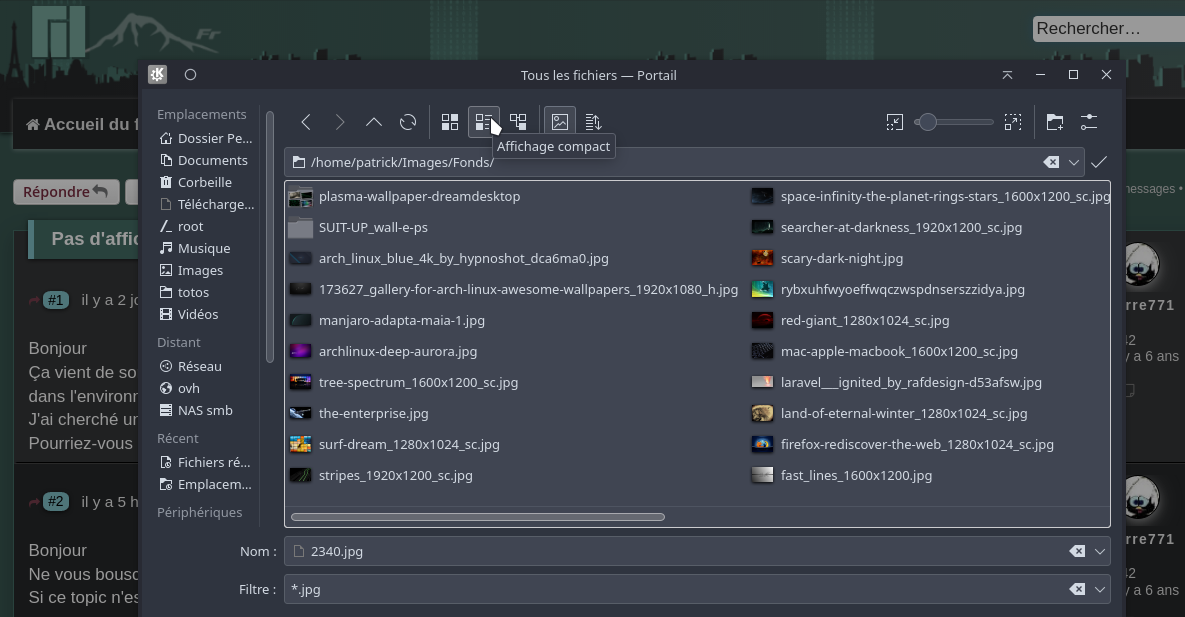Click the zoom out icon left of slider
The height and width of the screenshot is (617, 1185).
[895, 122]
